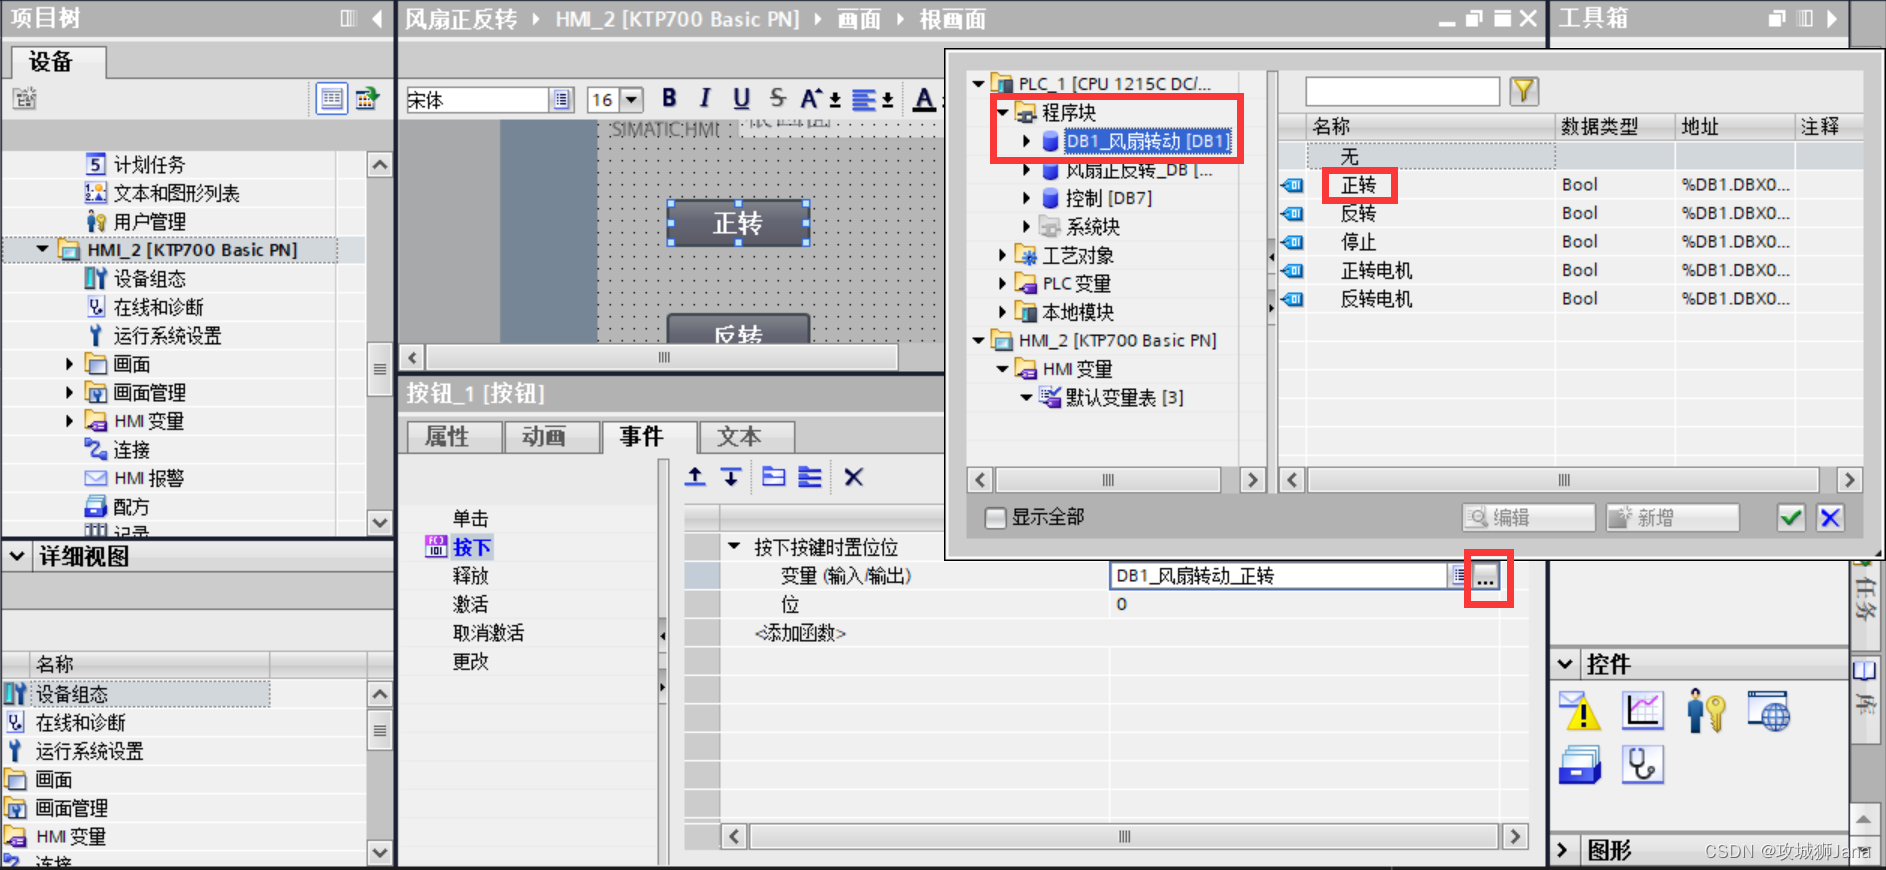Click the 新增 button in tag dialog
1886x870 pixels.
[1672, 517]
